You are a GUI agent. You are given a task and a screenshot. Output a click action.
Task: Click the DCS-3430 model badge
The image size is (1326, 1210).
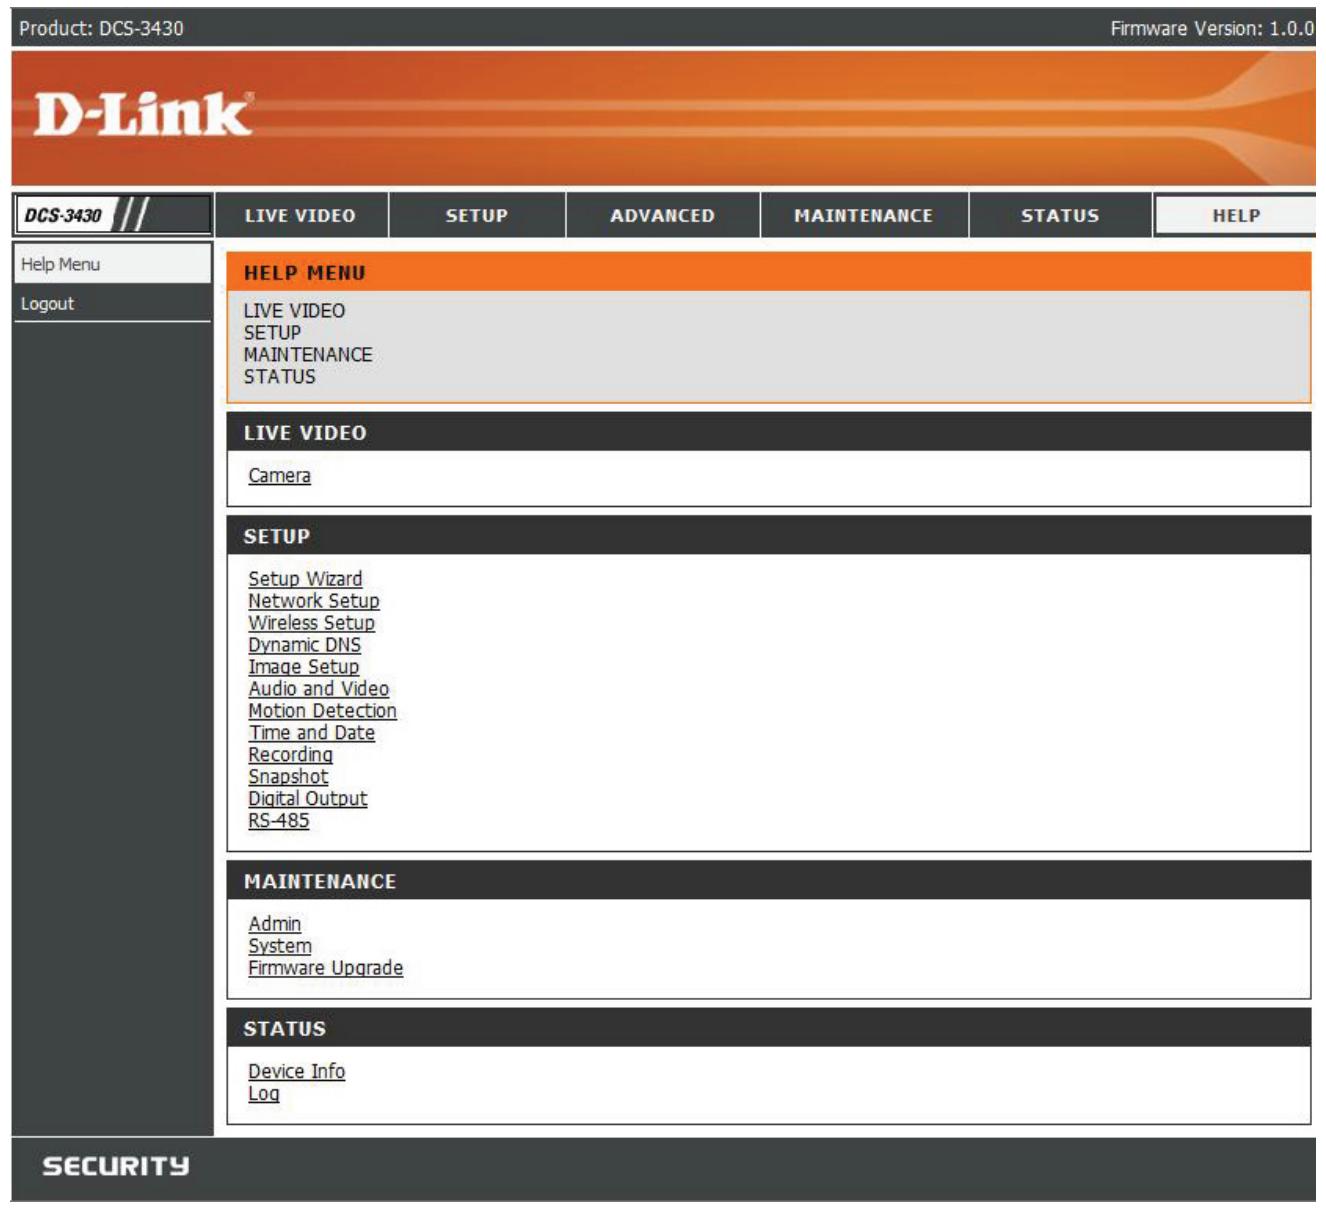click(x=112, y=215)
